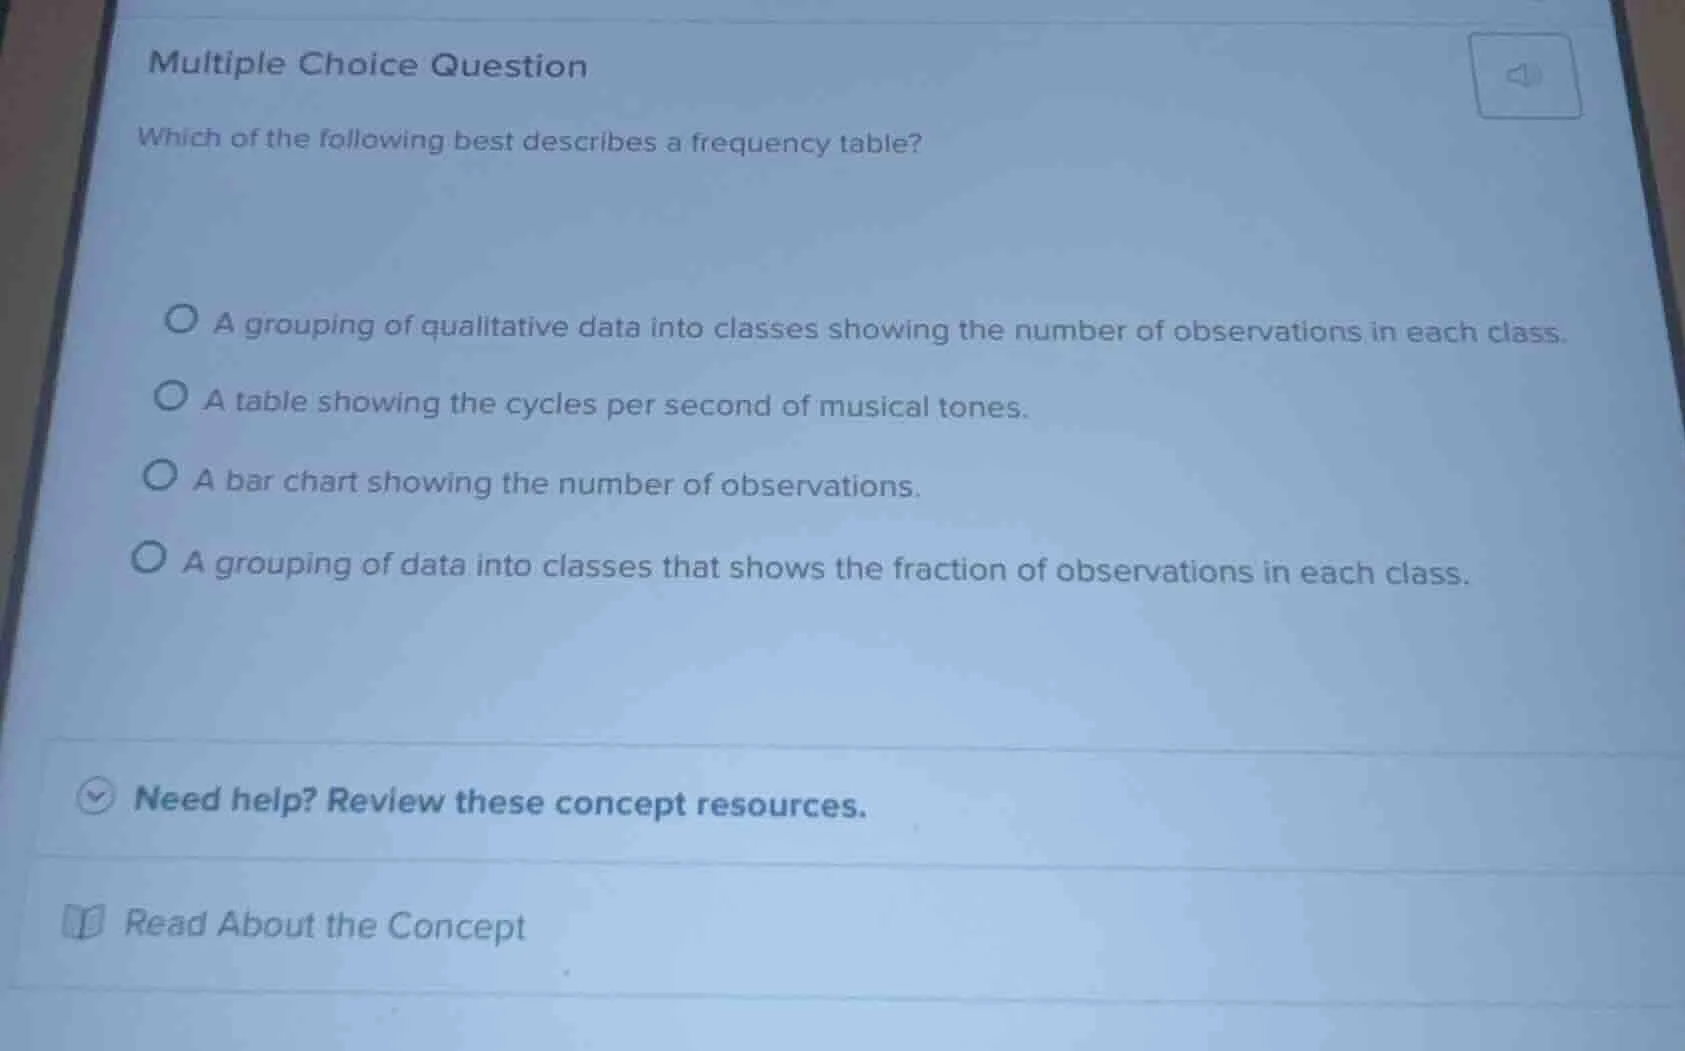Expand the Read About the Concept section
Image resolution: width=1685 pixels, height=1051 pixels.
tap(325, 925)
